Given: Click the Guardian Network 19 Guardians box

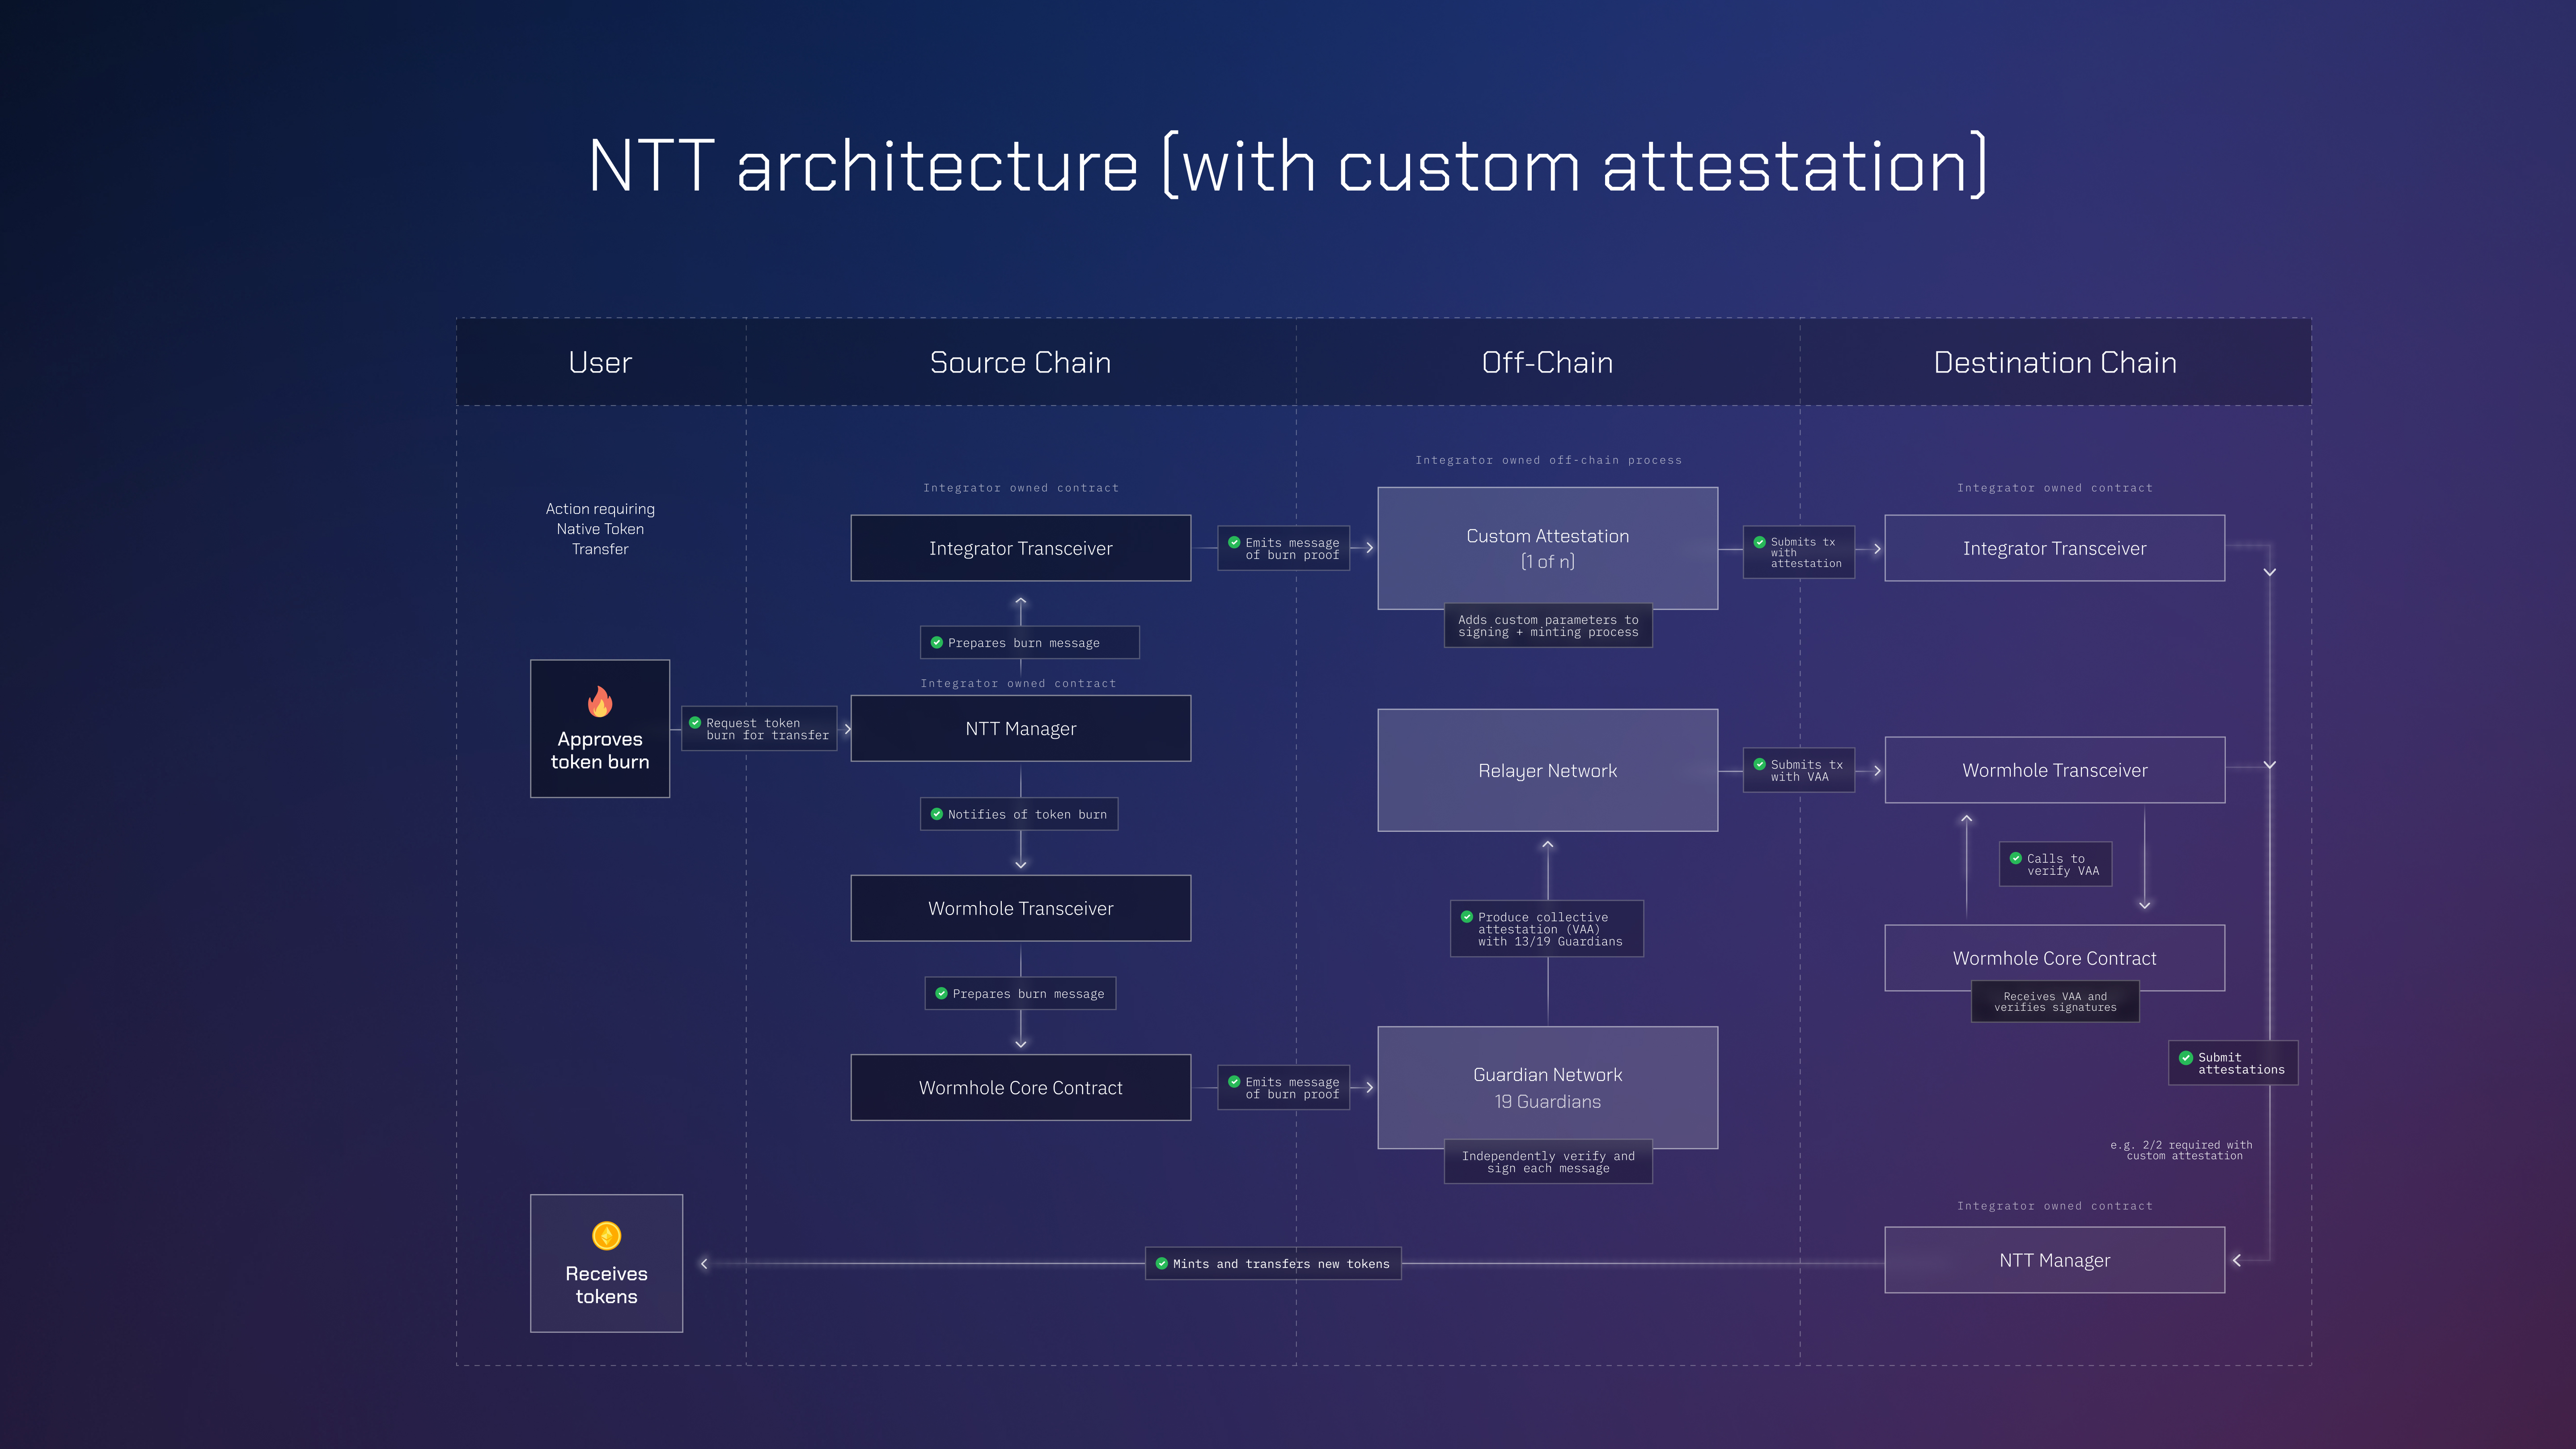Looking at the screenshot, I should pyautogui.click(x=1548, y=1087).
